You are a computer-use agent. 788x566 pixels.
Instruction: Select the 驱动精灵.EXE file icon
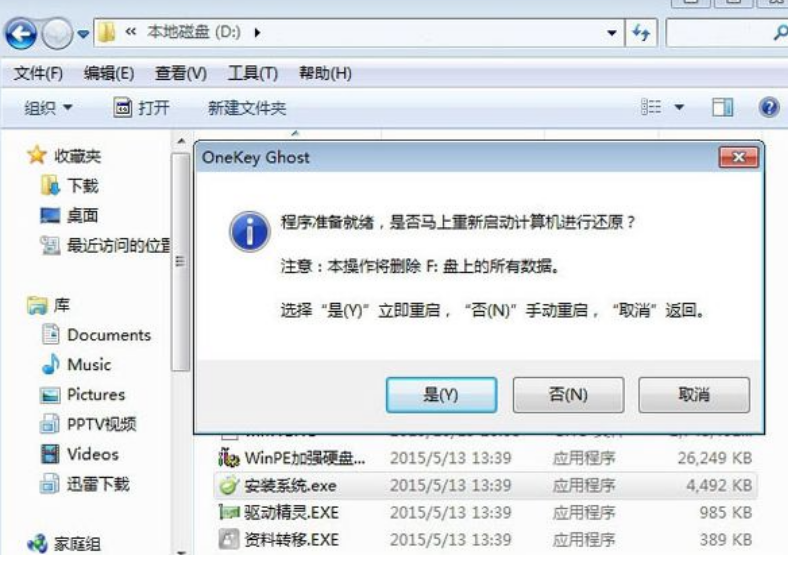(229, 512)
